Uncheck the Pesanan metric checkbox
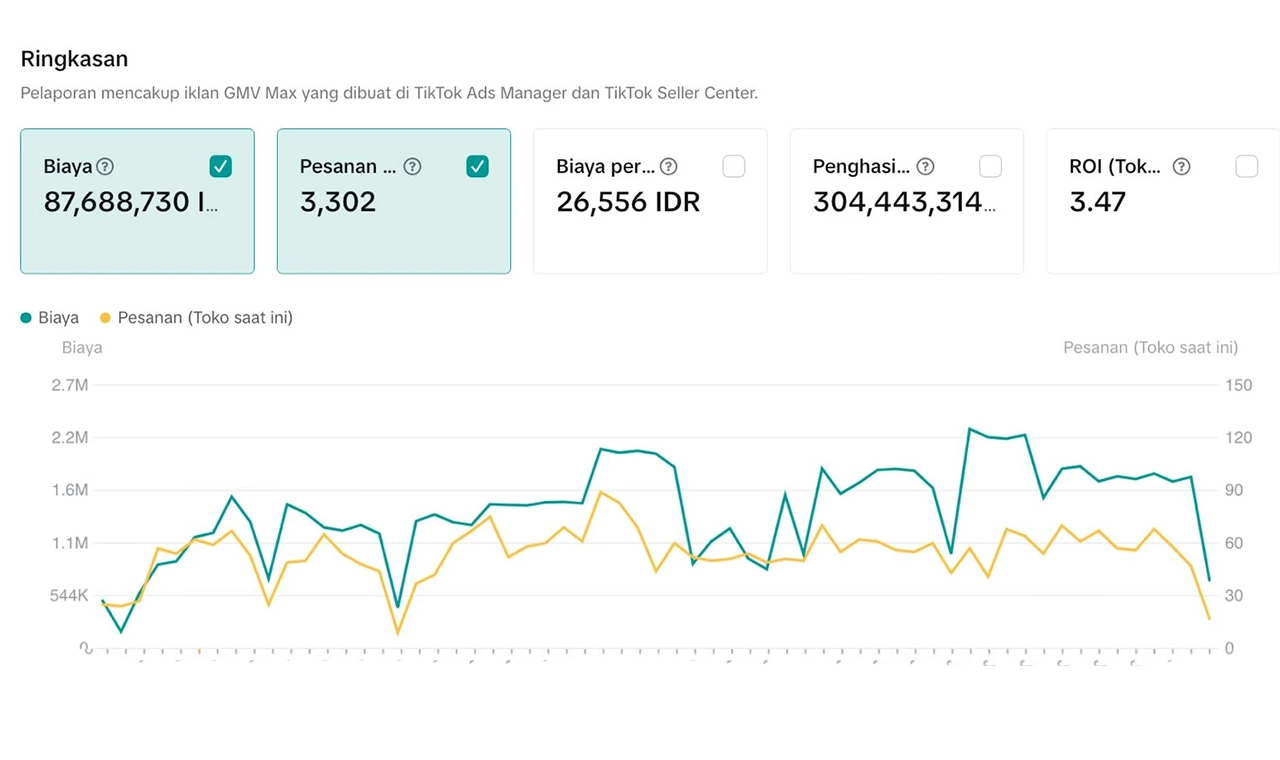The height and width of the screenshot is (760, 1280). [478, 167]
